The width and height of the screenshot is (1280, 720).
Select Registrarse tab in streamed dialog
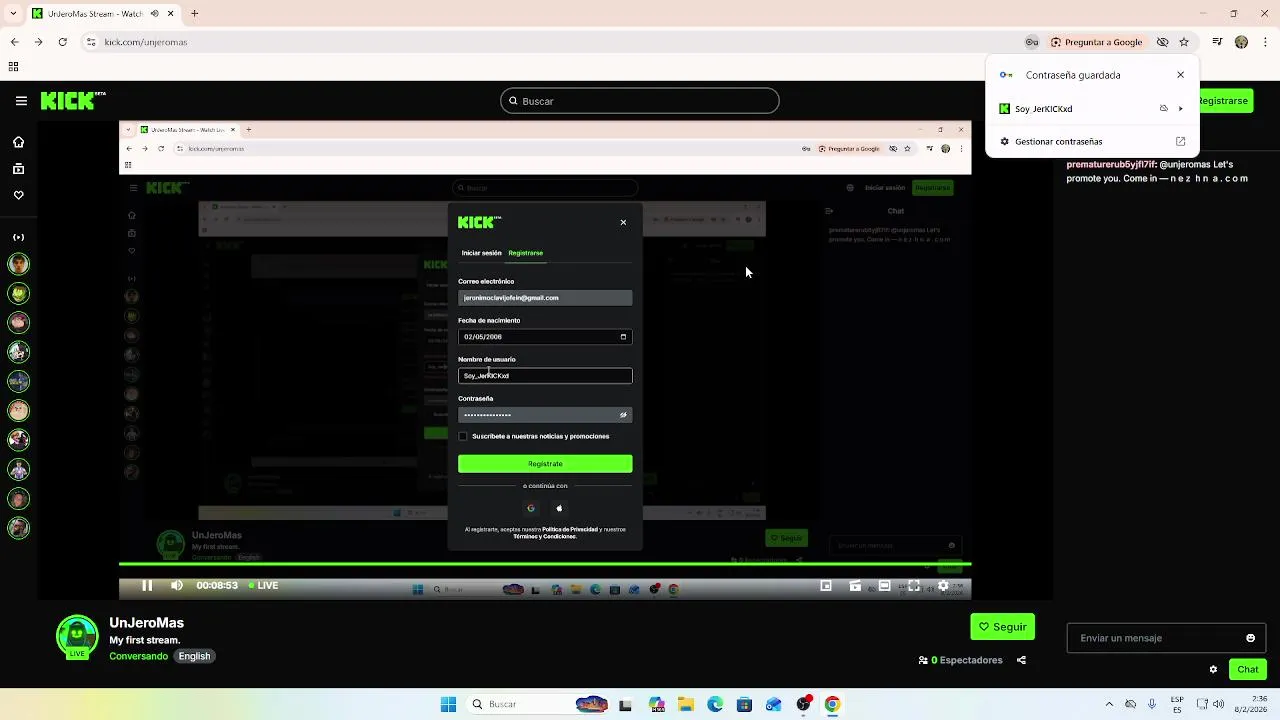click(x=525, y=253)
